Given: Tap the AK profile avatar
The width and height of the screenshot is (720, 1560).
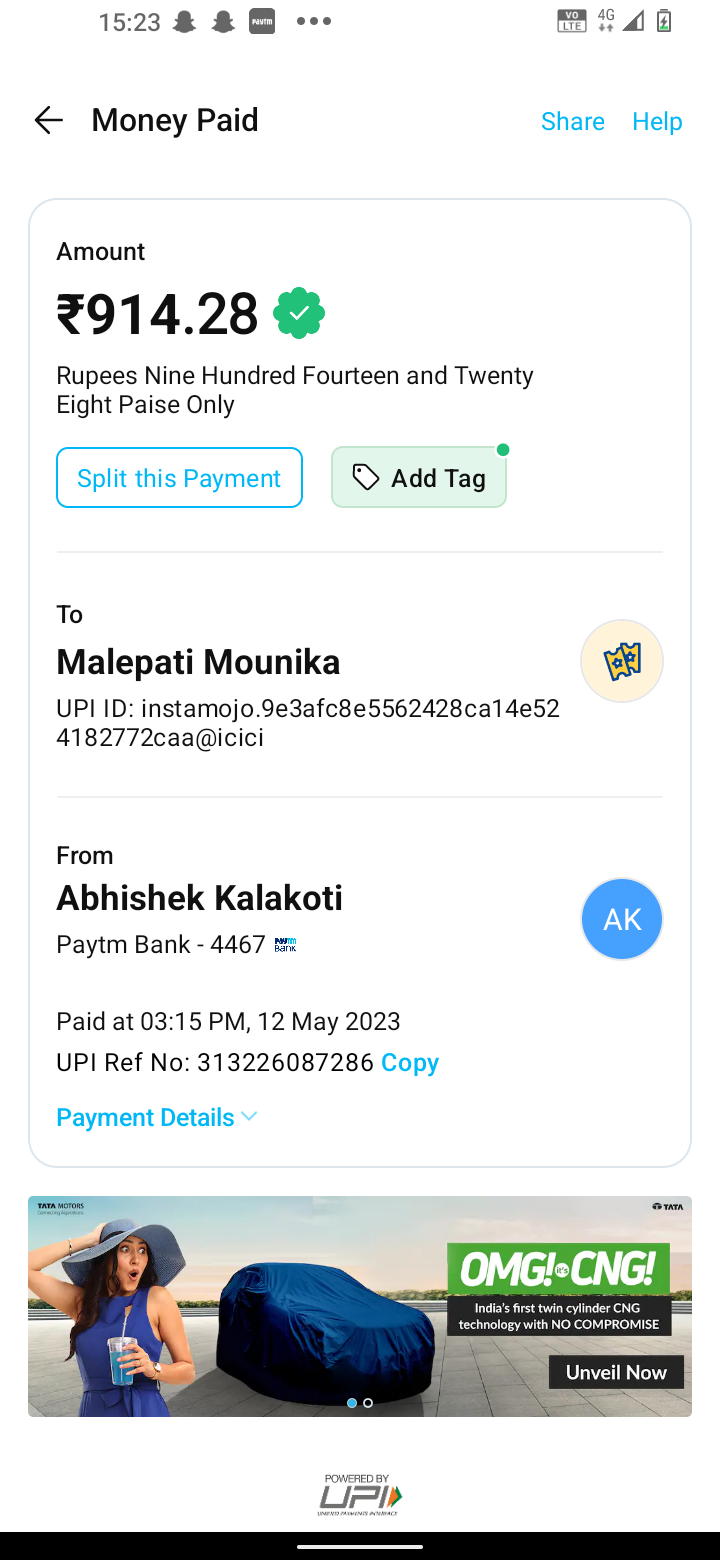Looking at the screenshot, I should pos(621,919).
